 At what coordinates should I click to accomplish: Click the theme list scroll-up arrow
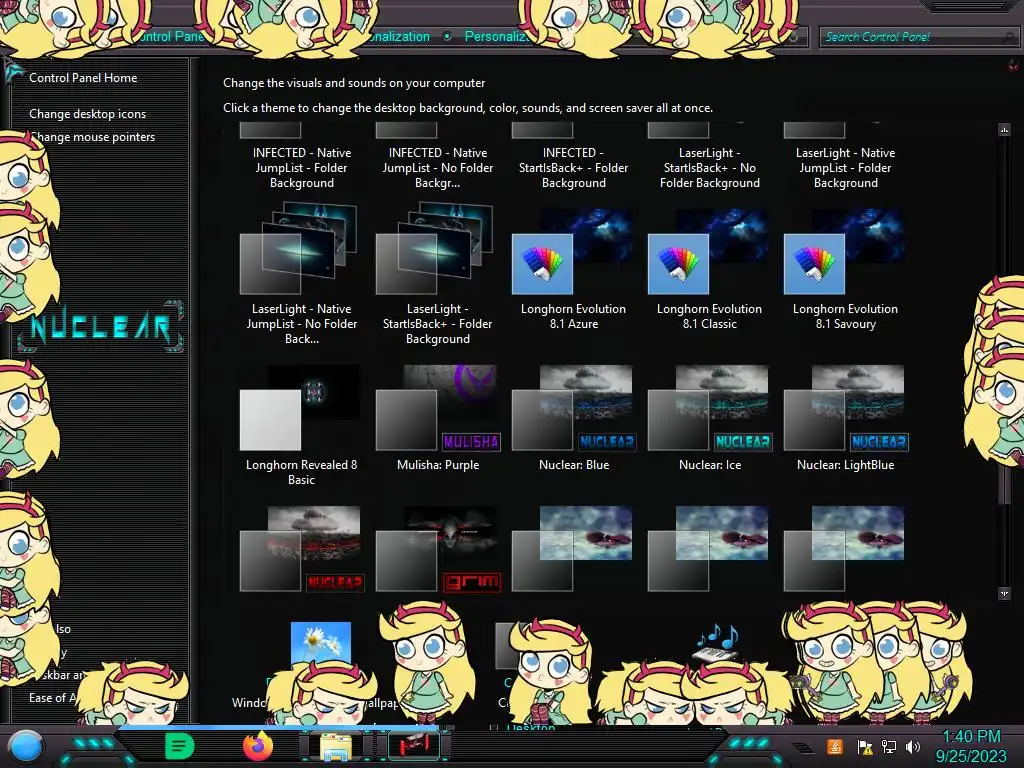[x=1004, y=130]
